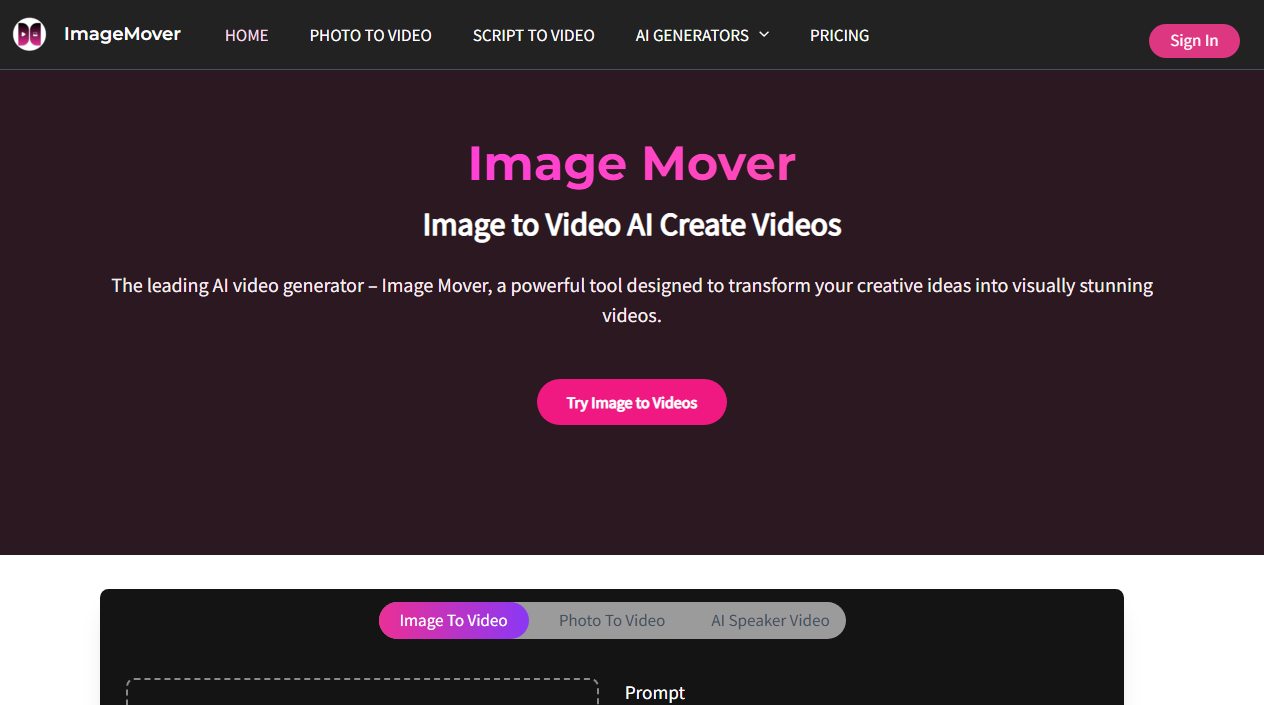This screenshot has height=705, width=1264.
Task: Switch to the Photo To Video tab
Action: [x=611, y=620]
